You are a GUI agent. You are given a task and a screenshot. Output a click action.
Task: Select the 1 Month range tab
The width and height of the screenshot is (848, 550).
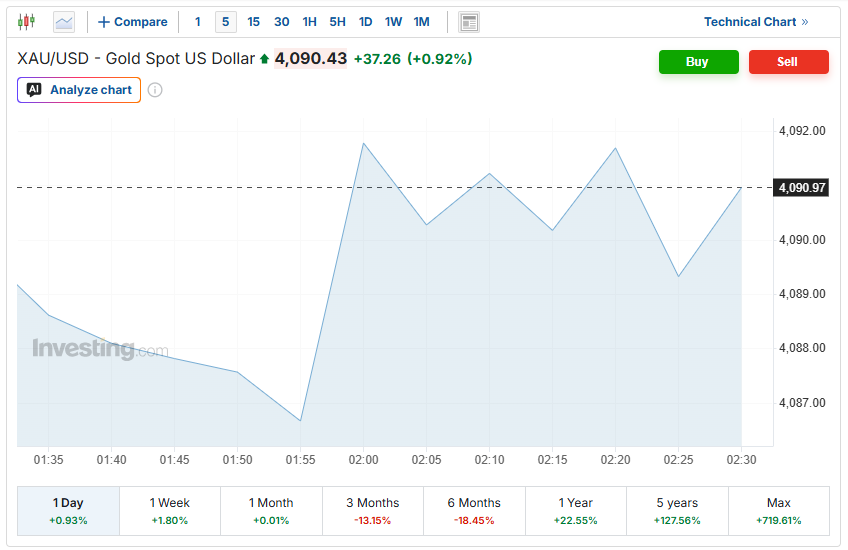[271, 511]
